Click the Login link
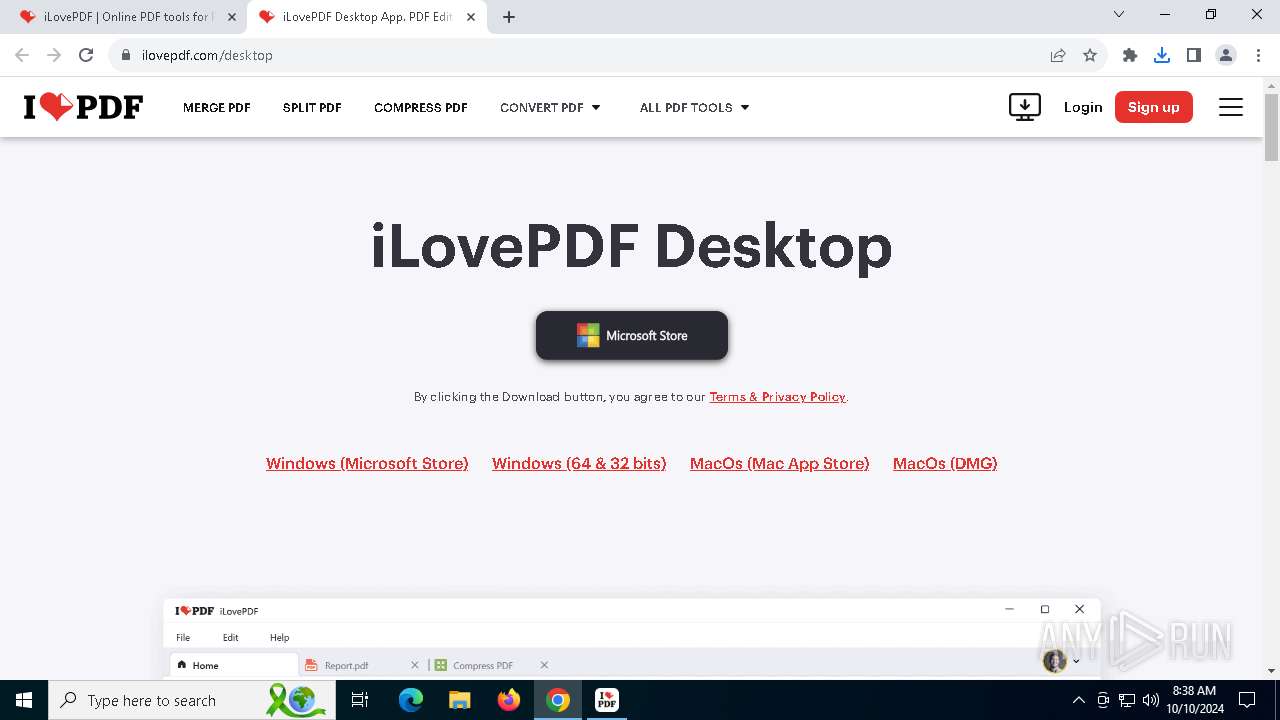Image resolution: width=1280 pixels, height=720 pixels. (1083, 107)
